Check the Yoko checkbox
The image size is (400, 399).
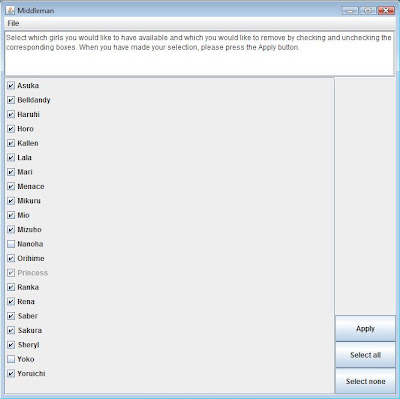(x=11, y=359)
